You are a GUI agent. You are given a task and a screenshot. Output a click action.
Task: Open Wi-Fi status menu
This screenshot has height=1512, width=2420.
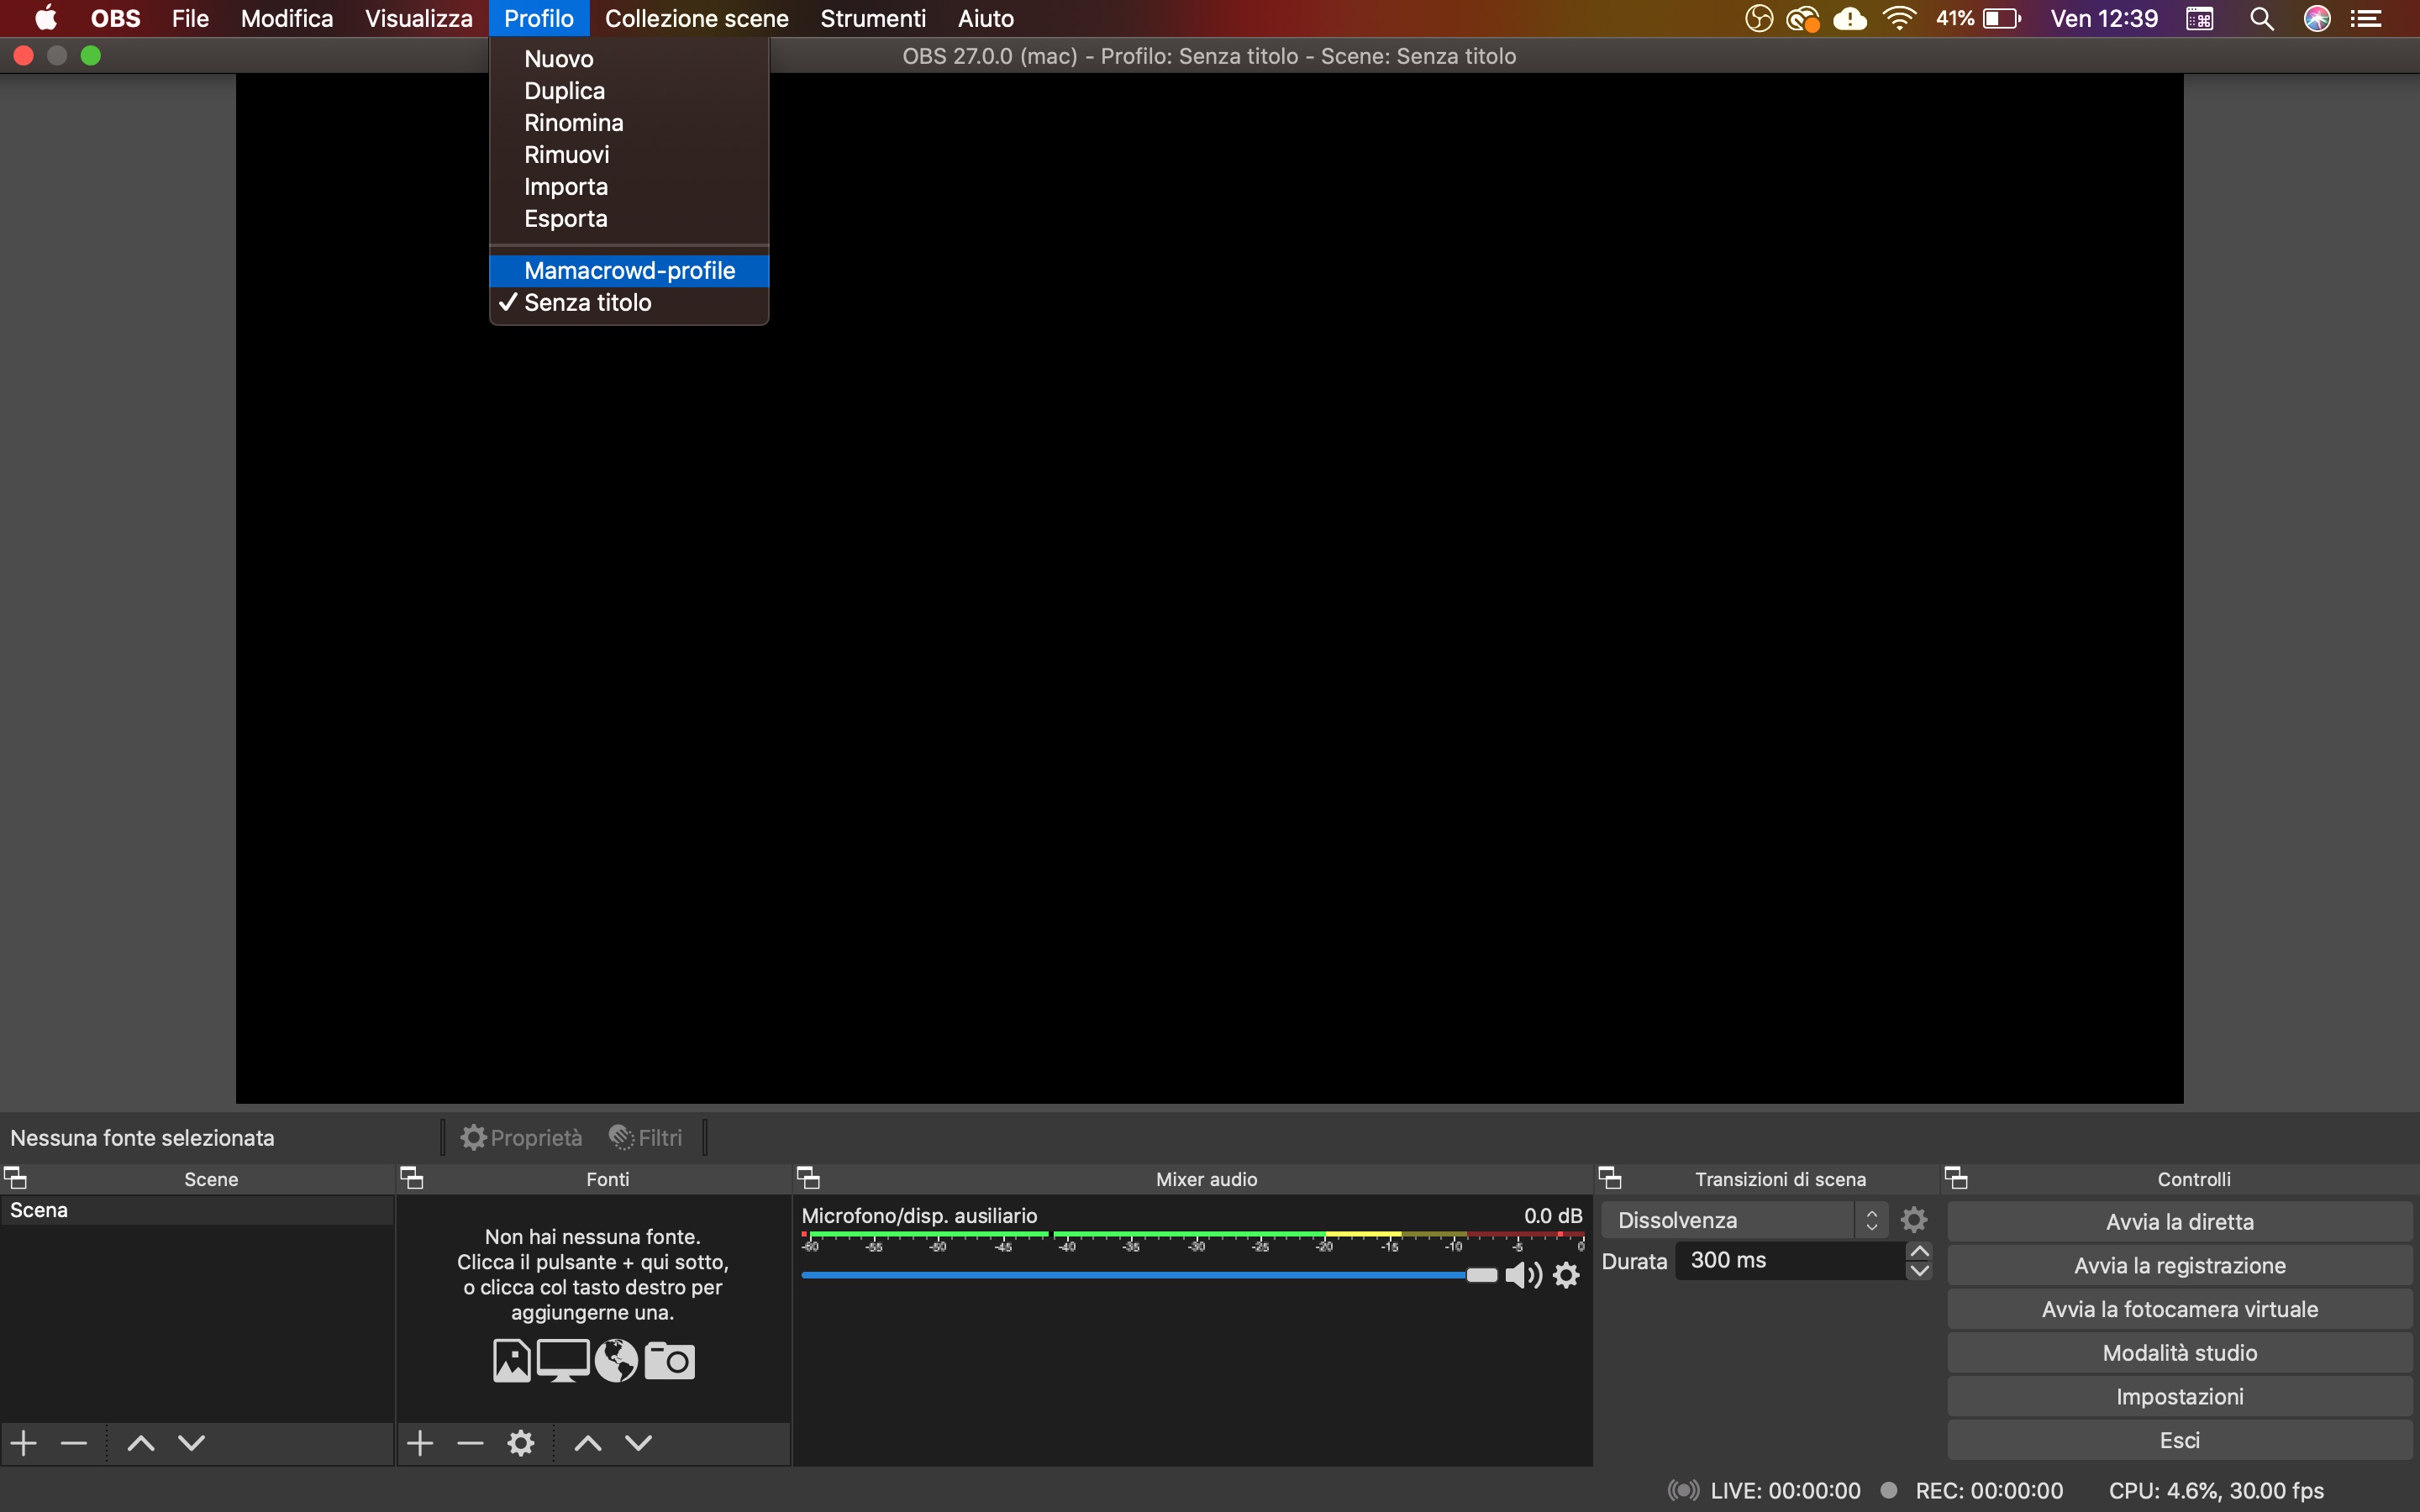coord(1898,19)
